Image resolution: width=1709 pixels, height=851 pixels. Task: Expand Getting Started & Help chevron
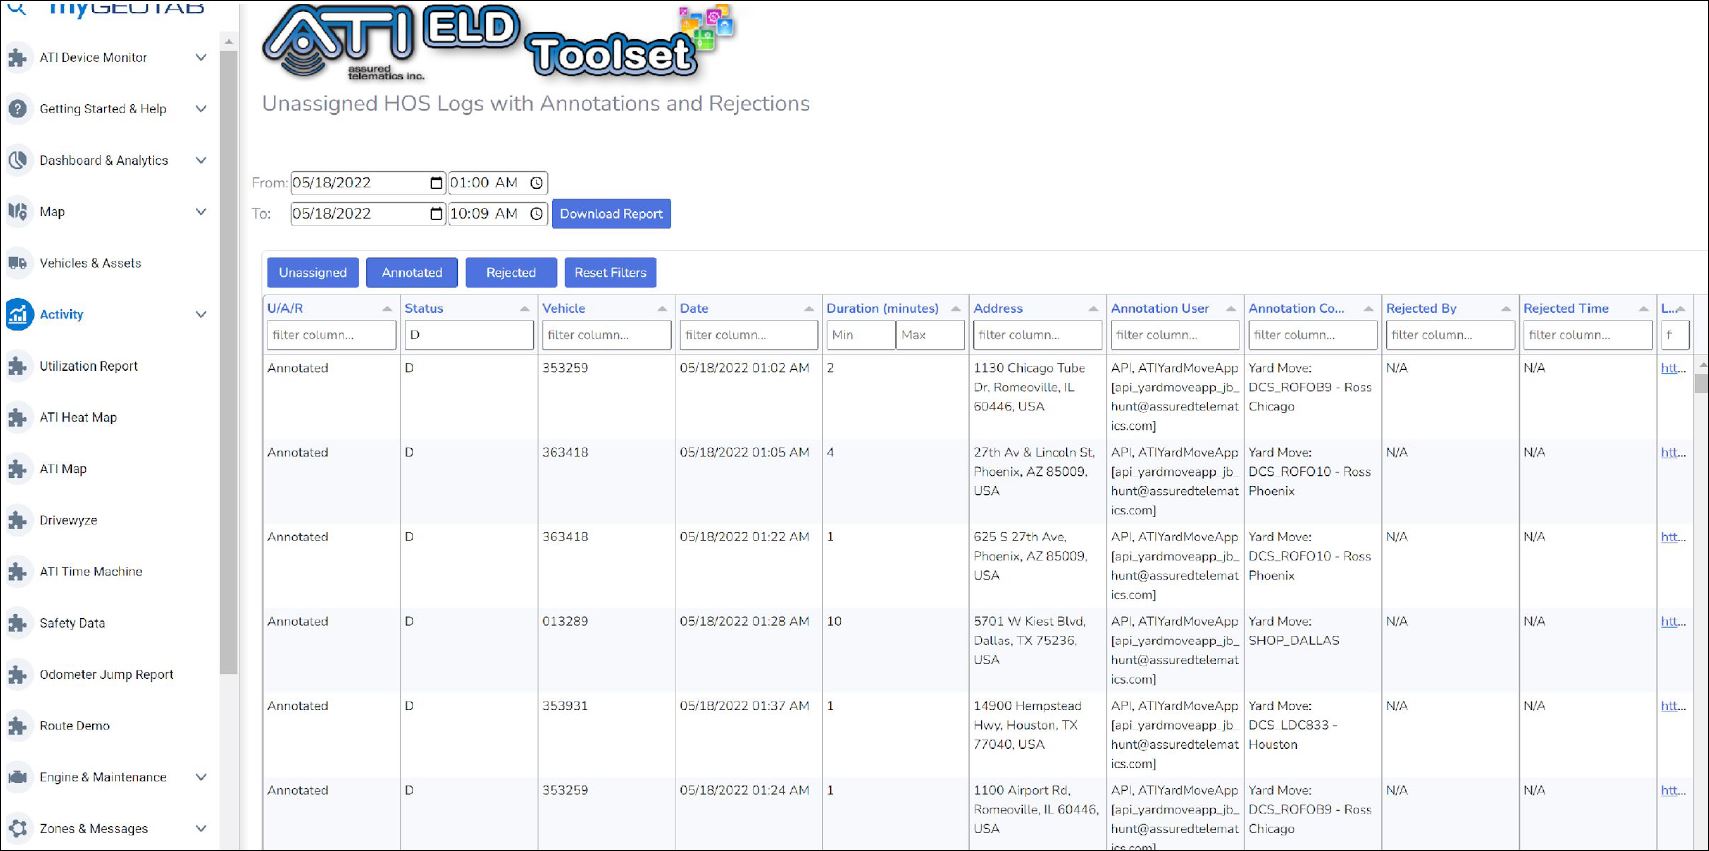201,109
